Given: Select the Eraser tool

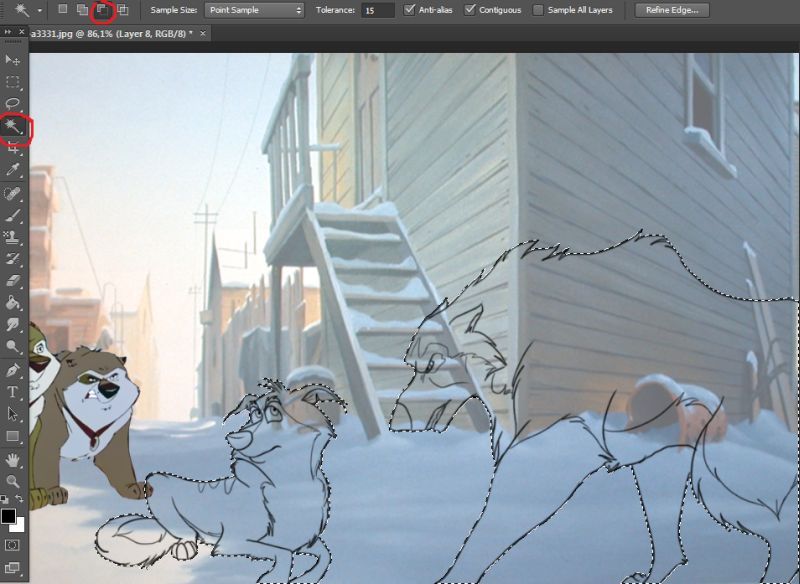Looking at the screenshot, I should coord(12,281).
